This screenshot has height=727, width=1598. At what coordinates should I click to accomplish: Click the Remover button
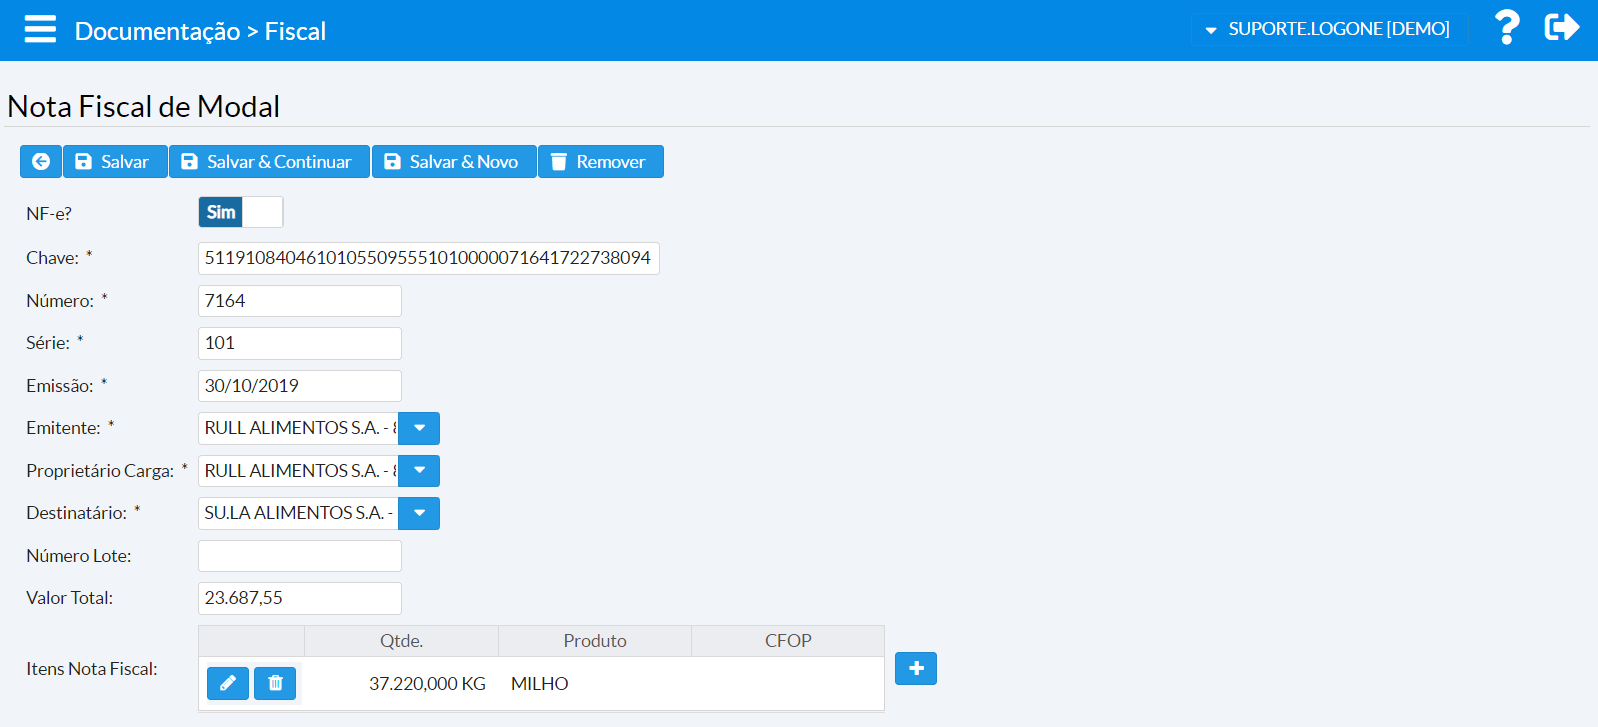click(600, 162)
